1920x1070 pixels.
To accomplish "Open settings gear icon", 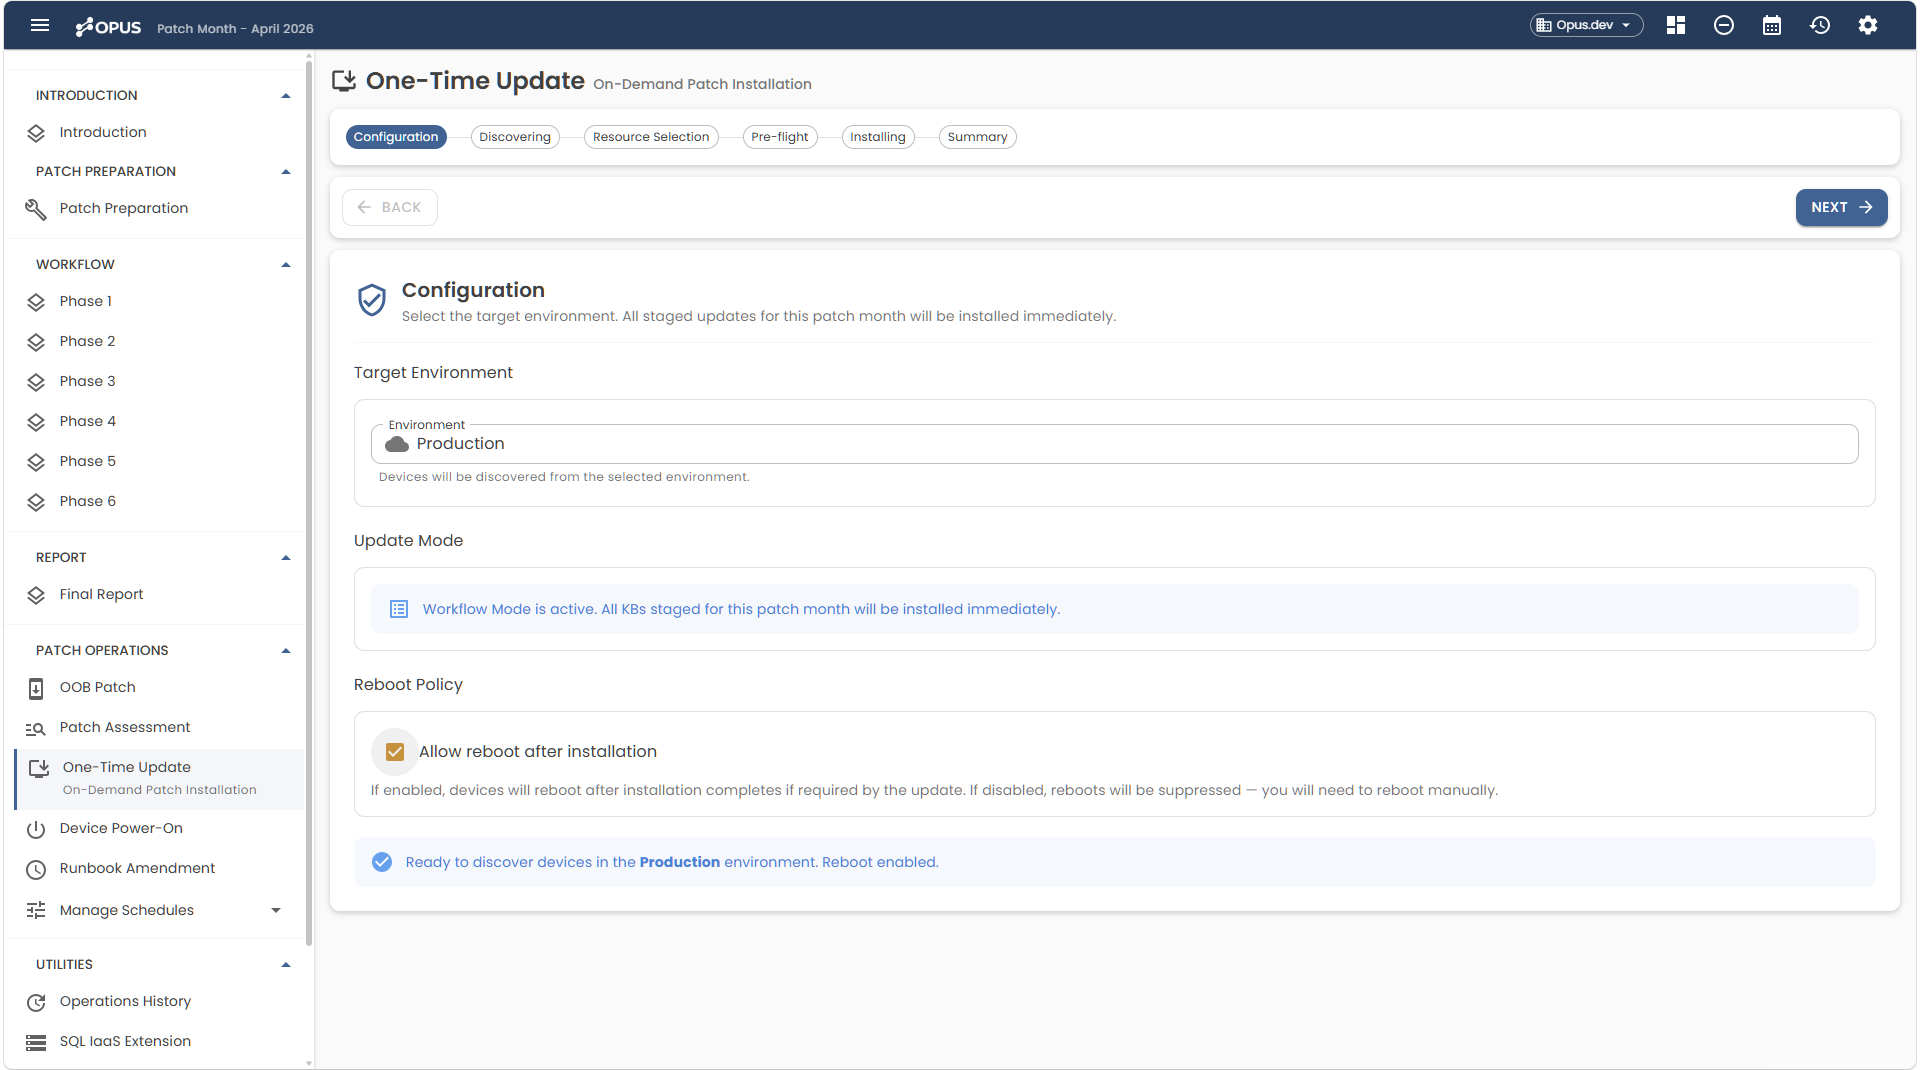I will tap(1868, 26).
